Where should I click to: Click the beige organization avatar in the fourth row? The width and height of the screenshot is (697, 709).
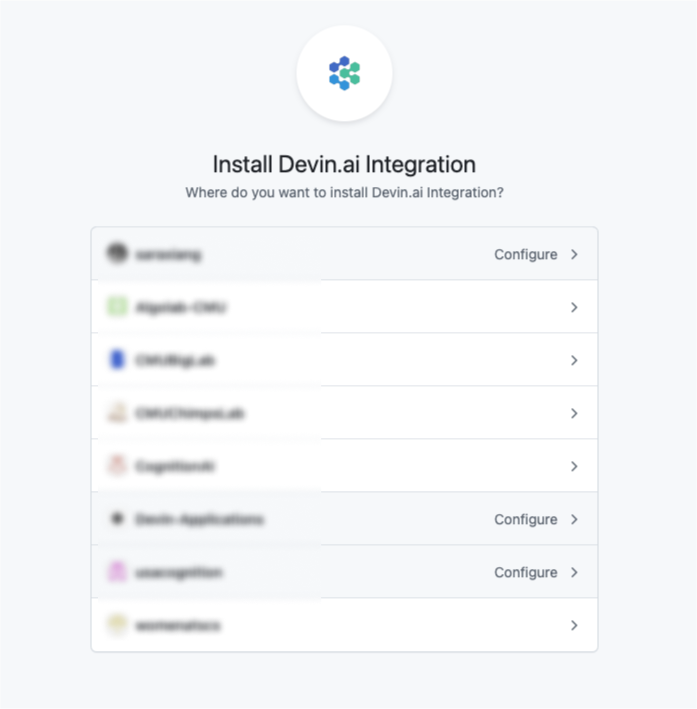[117, 412]
